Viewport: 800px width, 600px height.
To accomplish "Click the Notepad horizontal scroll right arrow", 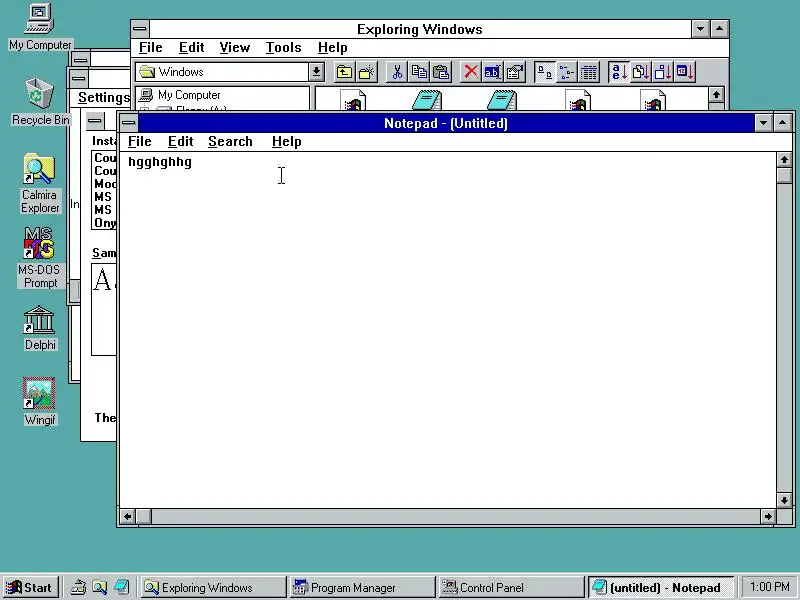I will click(768, 516).
